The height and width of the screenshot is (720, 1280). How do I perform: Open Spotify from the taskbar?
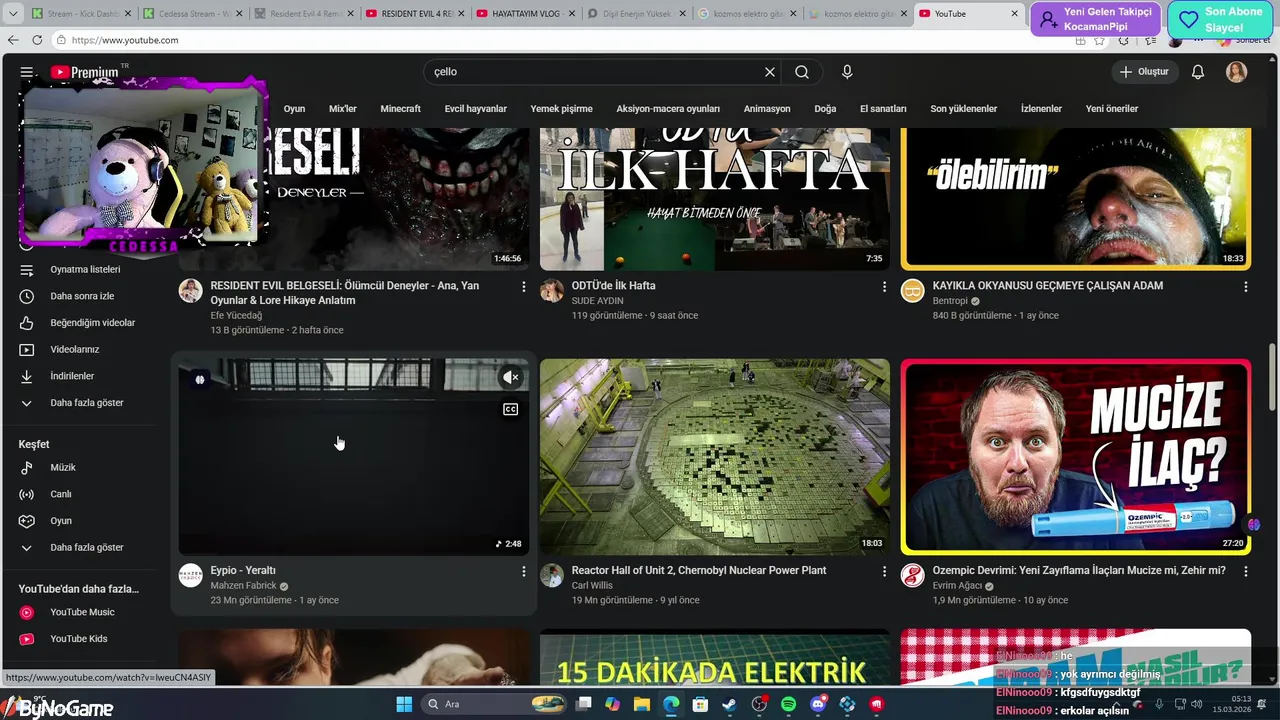[788, 704]
